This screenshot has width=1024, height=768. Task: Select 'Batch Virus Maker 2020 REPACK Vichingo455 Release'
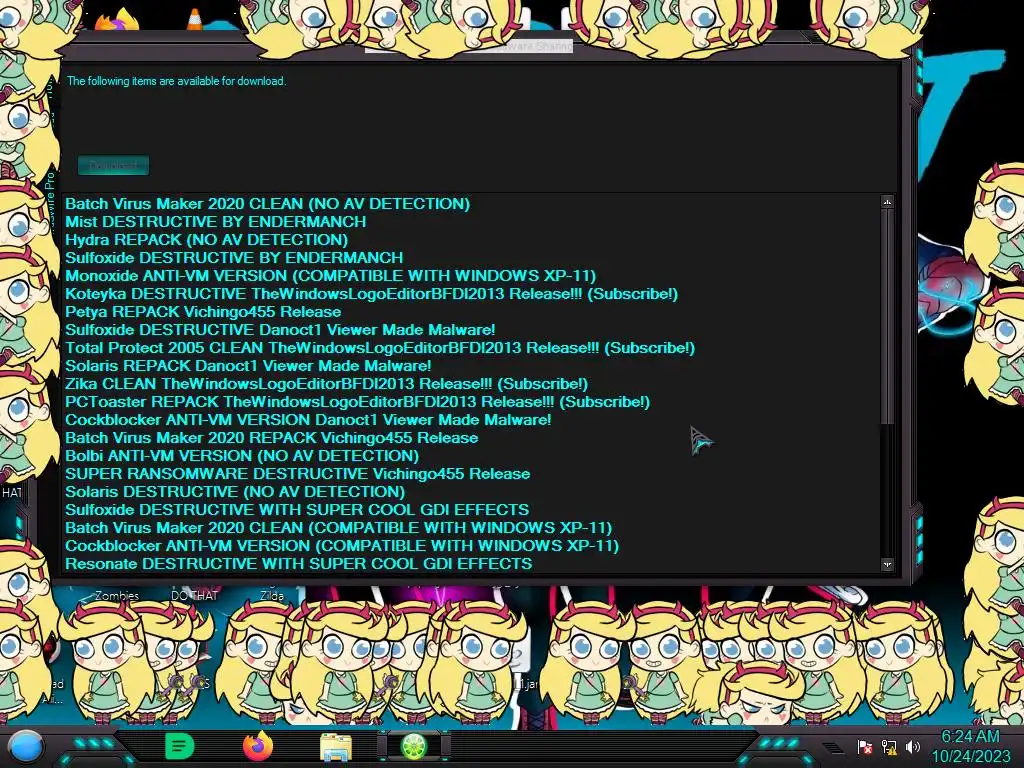point(272,438)
